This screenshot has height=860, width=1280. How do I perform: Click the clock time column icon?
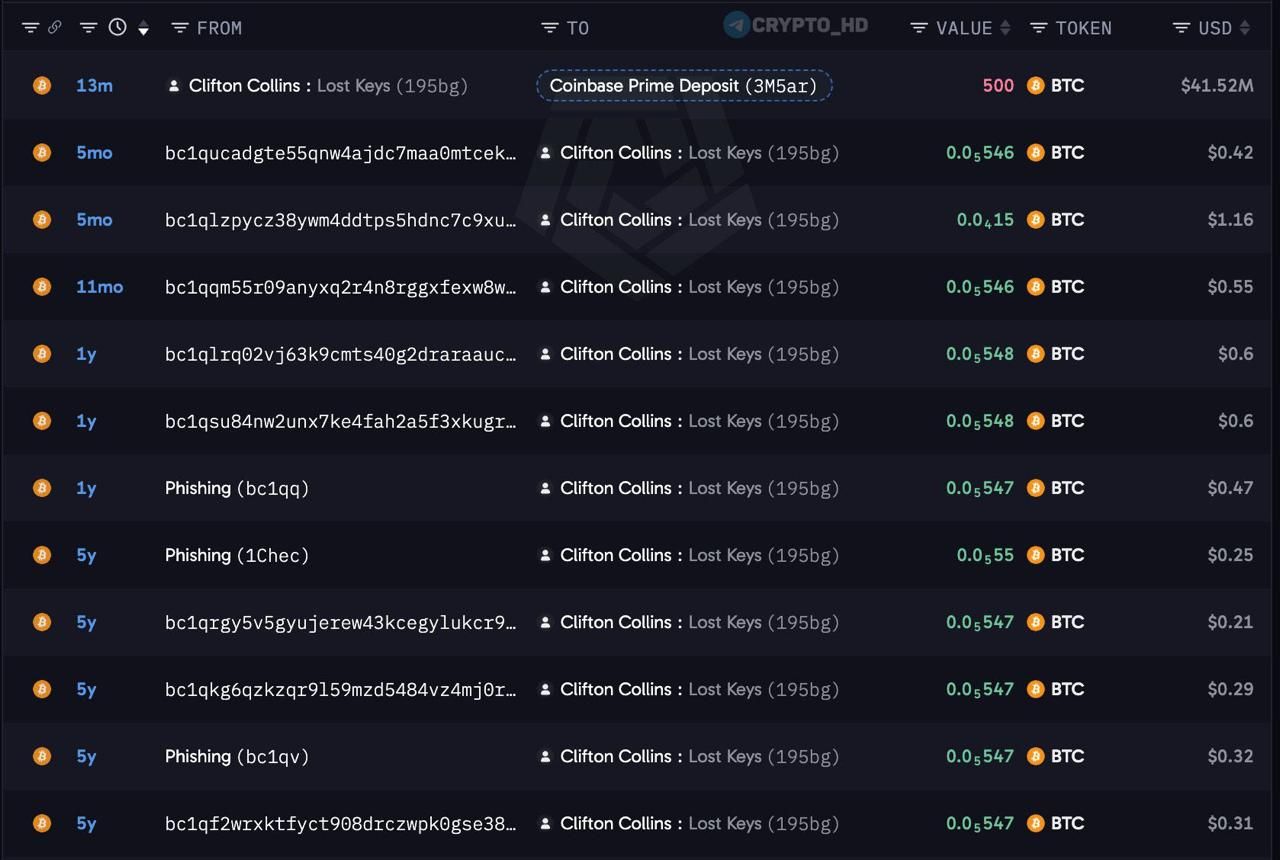117,27
